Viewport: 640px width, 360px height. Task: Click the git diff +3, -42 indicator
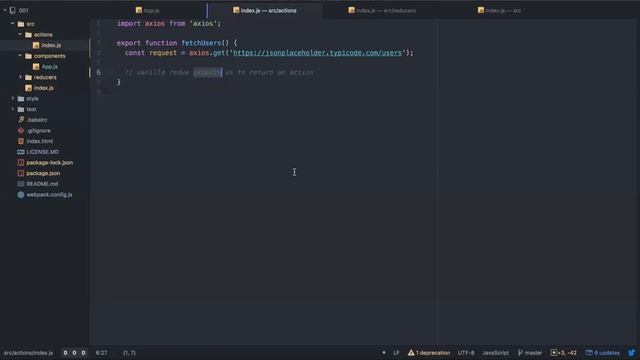point(563,353)
